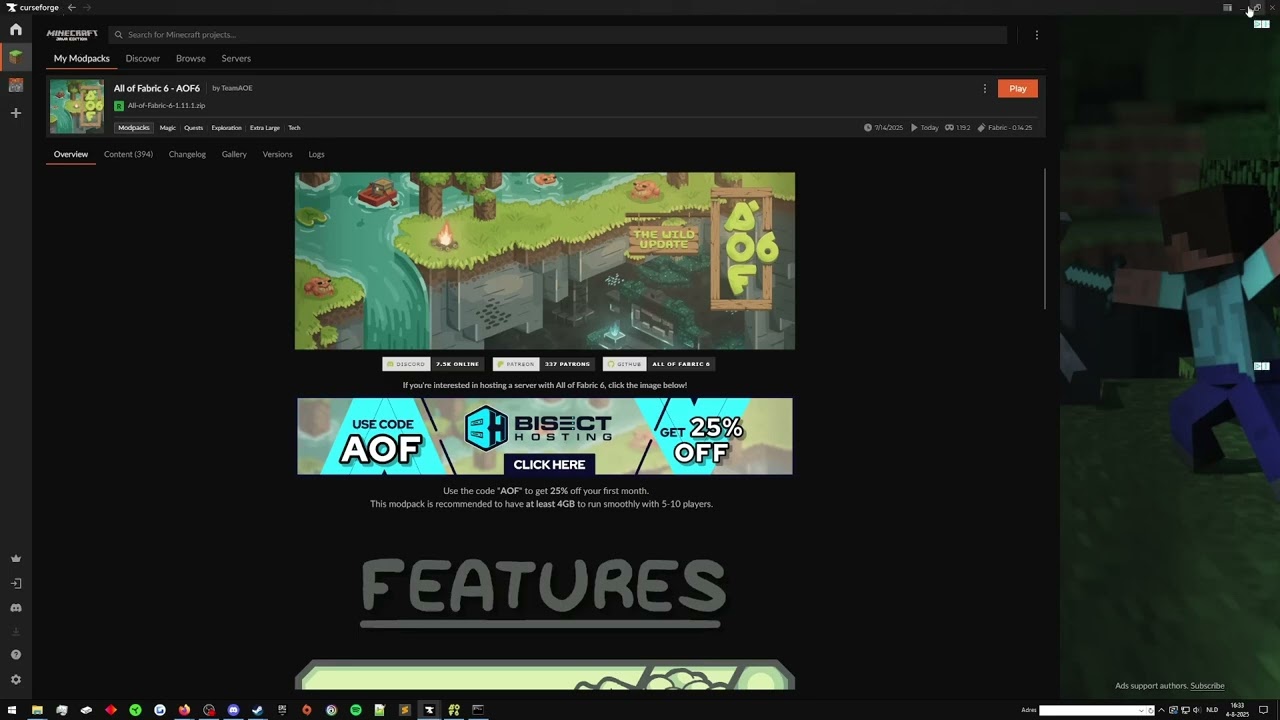Open the notification center icon
The height and width of the screenshot is (720, 1280).
pyautogui.click(x=1263, y=710)
